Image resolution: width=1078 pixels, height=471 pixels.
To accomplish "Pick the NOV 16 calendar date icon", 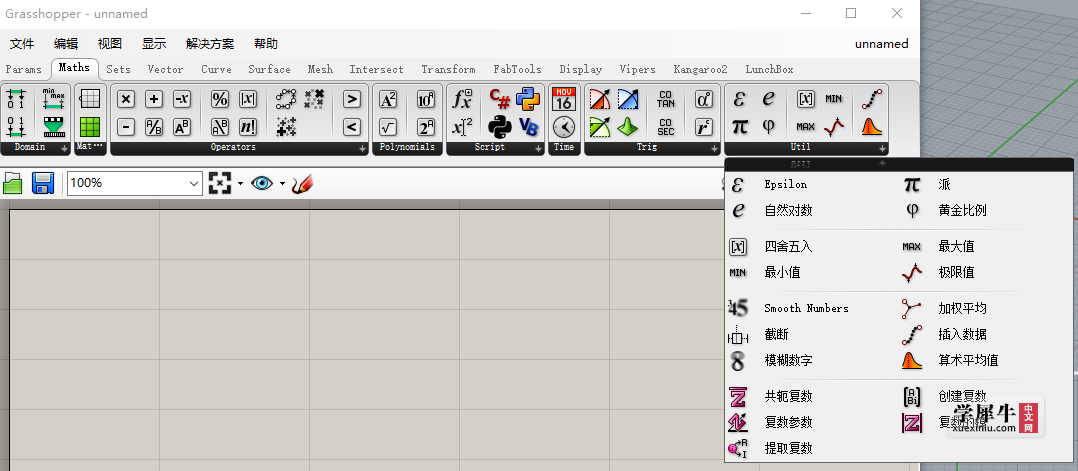I will coord(564,99).
